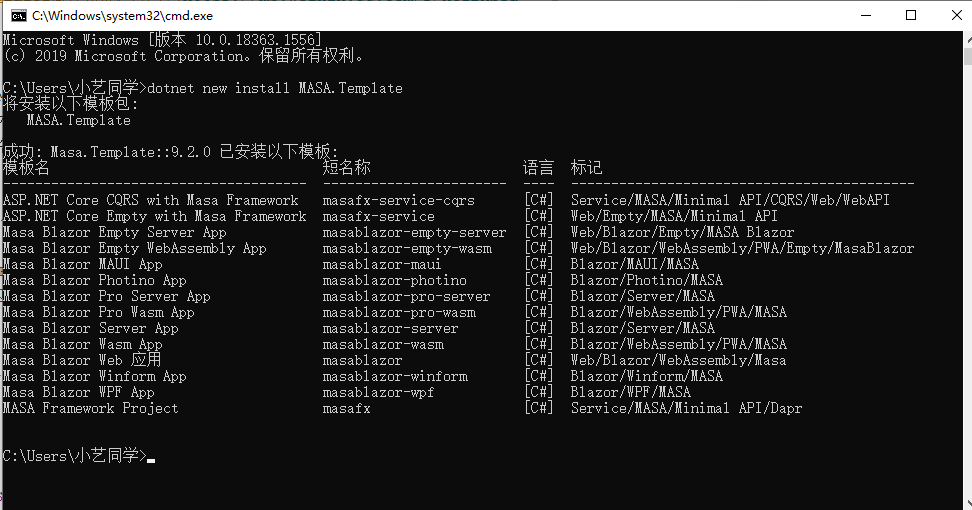972x510 pixels.
Task: Maximize the cmd.exe window
Action: click(911, 15)
